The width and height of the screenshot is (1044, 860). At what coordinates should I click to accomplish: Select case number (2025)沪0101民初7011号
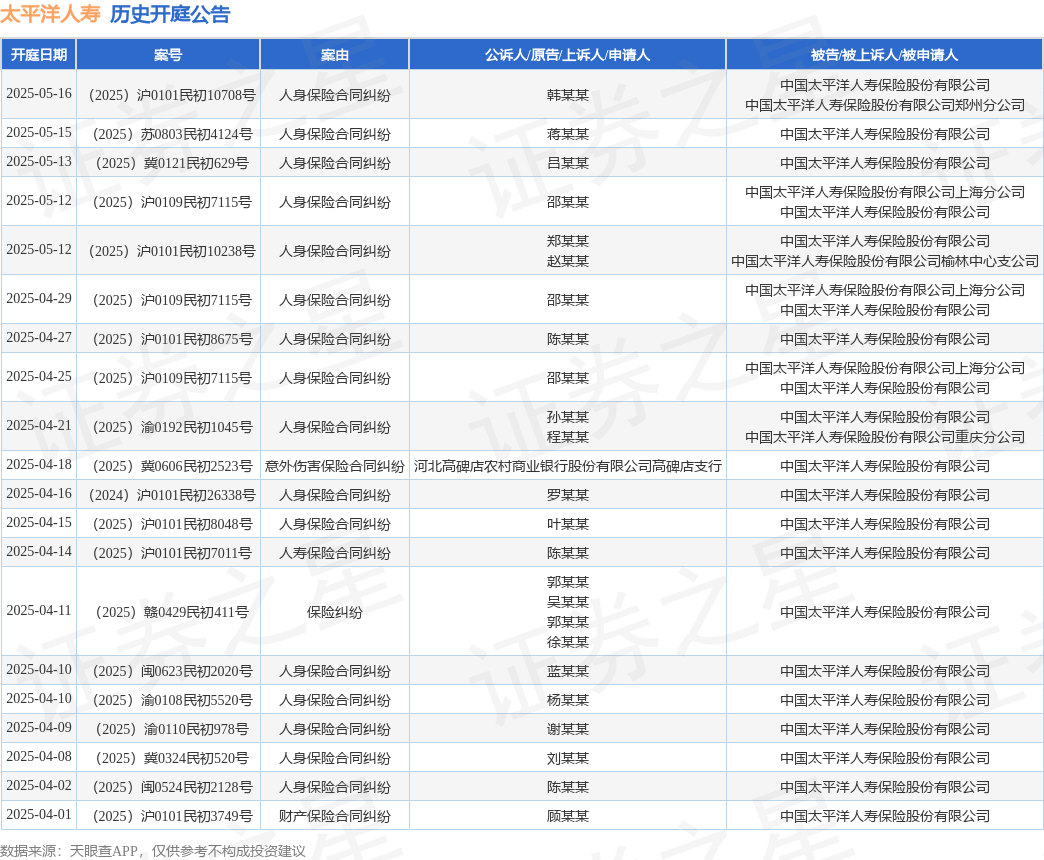[172, 553]
